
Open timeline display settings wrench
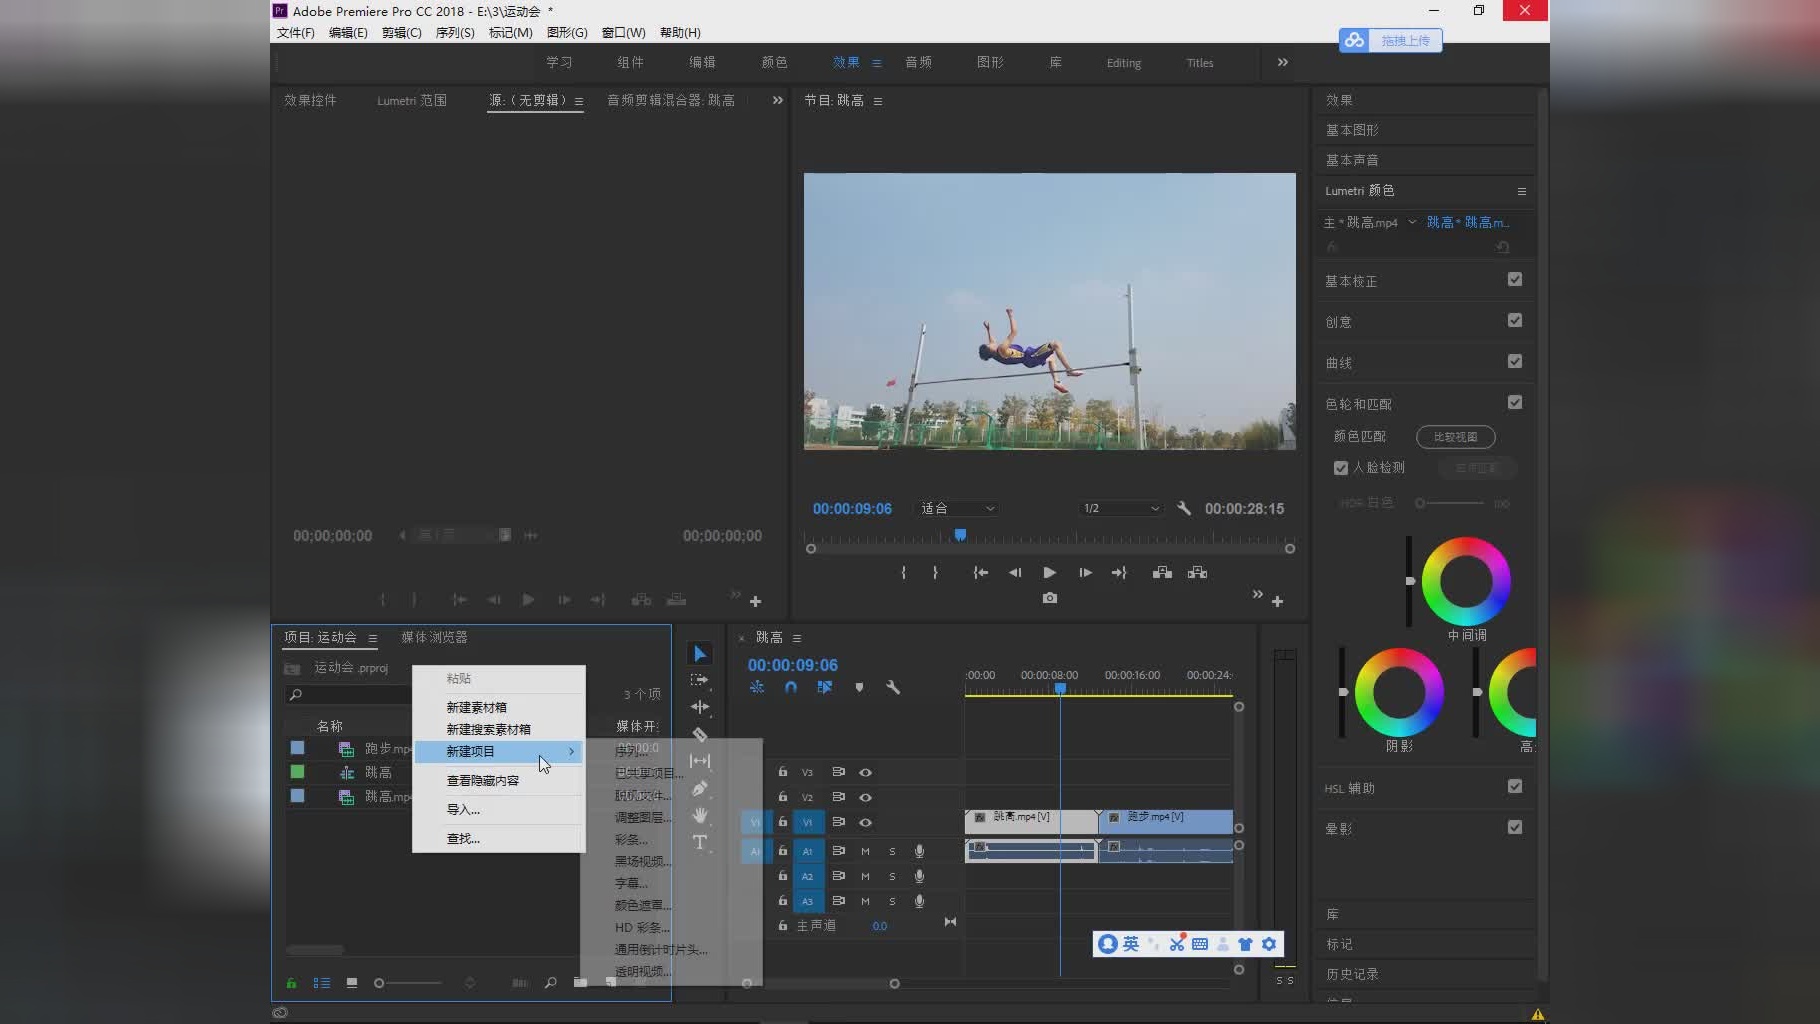893,687
